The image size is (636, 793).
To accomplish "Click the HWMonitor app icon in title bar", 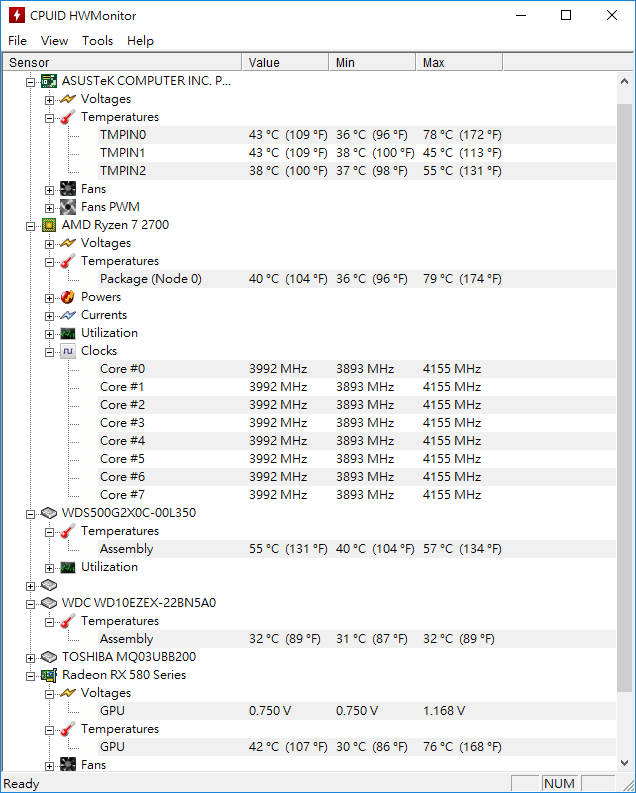I will 17,15.
